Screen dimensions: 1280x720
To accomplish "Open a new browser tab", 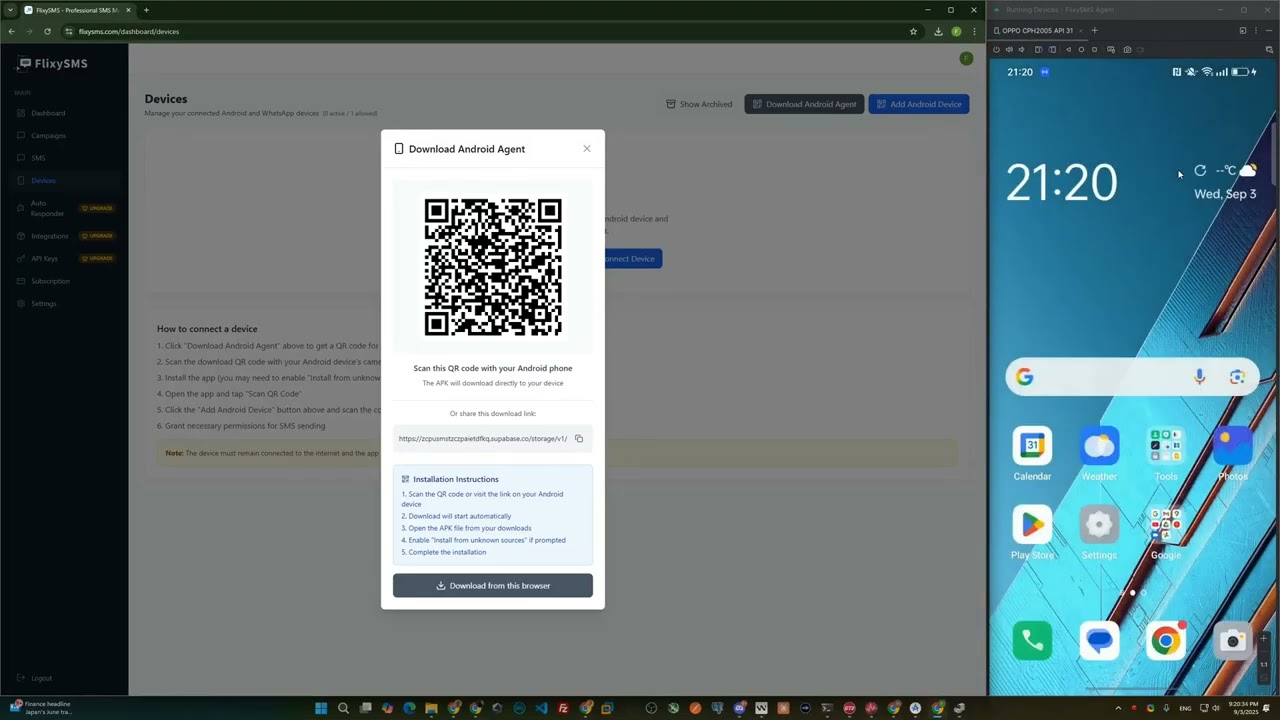I will (146, 10).
